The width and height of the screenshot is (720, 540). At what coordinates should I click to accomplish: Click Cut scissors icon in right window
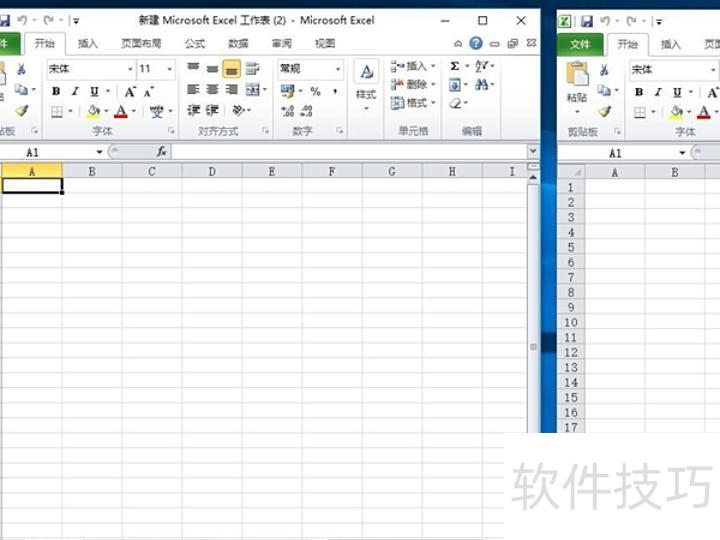tap(604, 70)
